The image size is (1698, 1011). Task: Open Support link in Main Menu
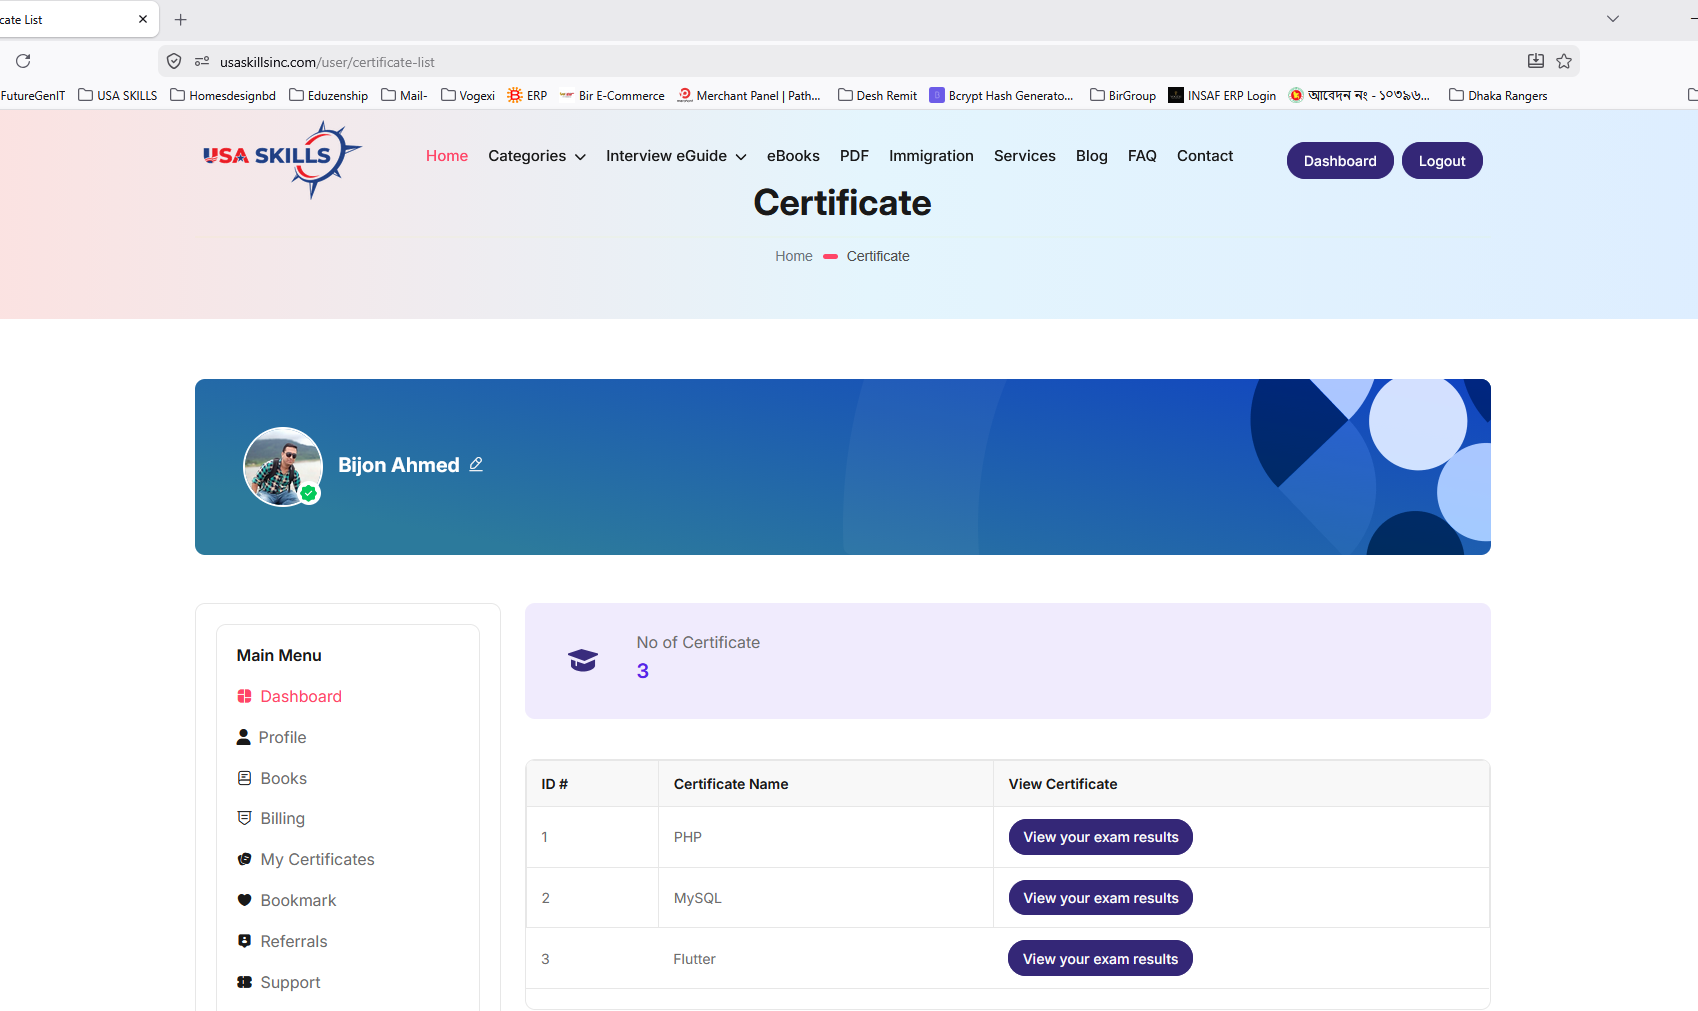[x=291, y=982]
